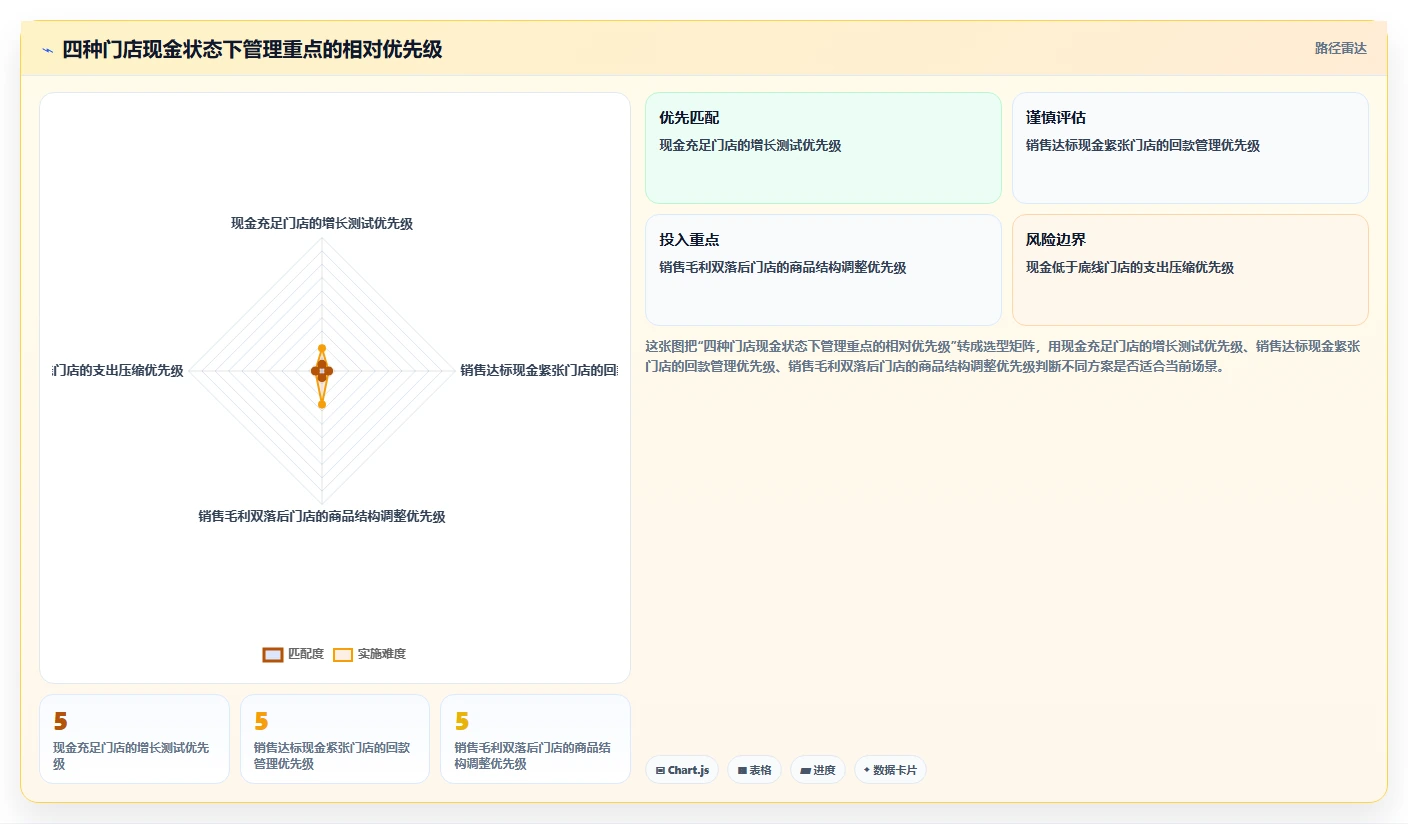1408x824 pixels.
Task: Click stat card 现金充足门店的增长测试优先级
Action: 134,739
